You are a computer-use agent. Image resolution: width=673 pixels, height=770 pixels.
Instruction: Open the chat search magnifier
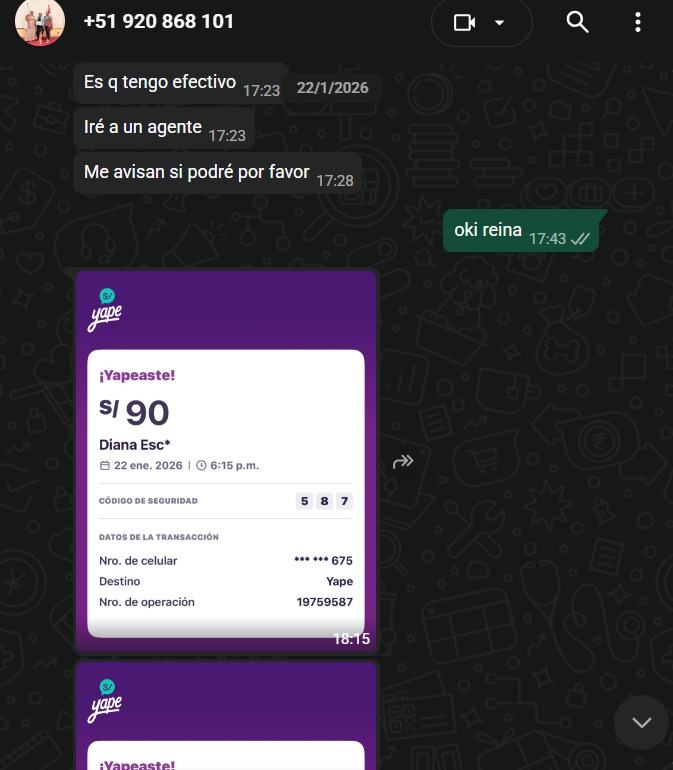[577, 22]
